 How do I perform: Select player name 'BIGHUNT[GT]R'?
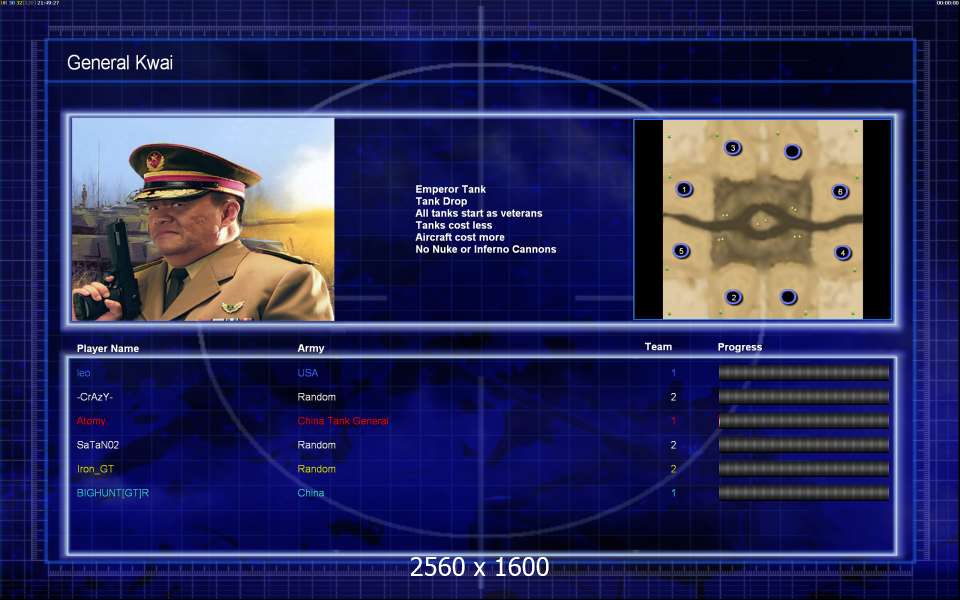point(113,493)
